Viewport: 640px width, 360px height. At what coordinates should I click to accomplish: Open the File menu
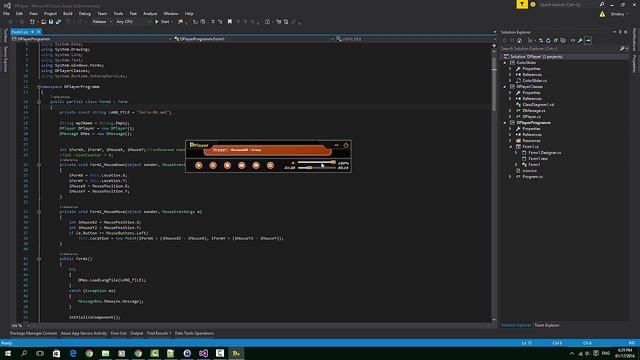coord(6,13)
